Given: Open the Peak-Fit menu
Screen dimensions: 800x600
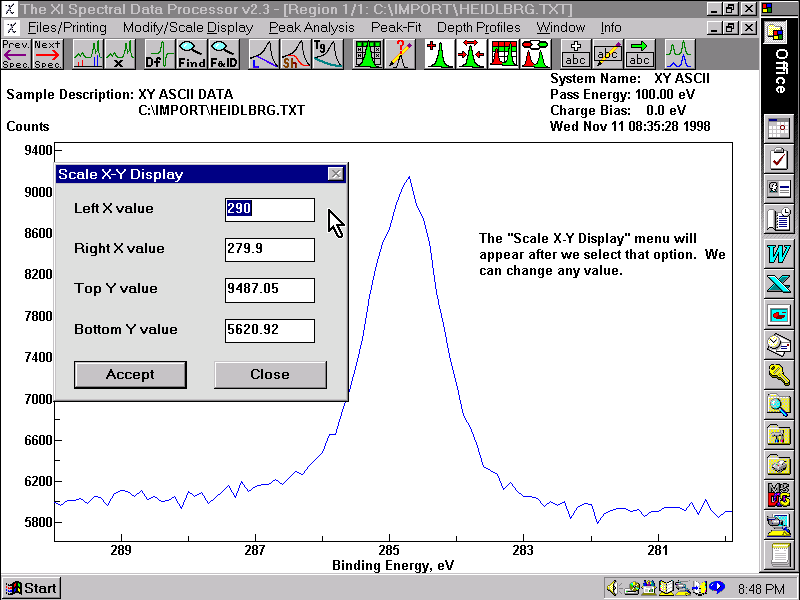Looking at the screenshot, I should point(396,27).
